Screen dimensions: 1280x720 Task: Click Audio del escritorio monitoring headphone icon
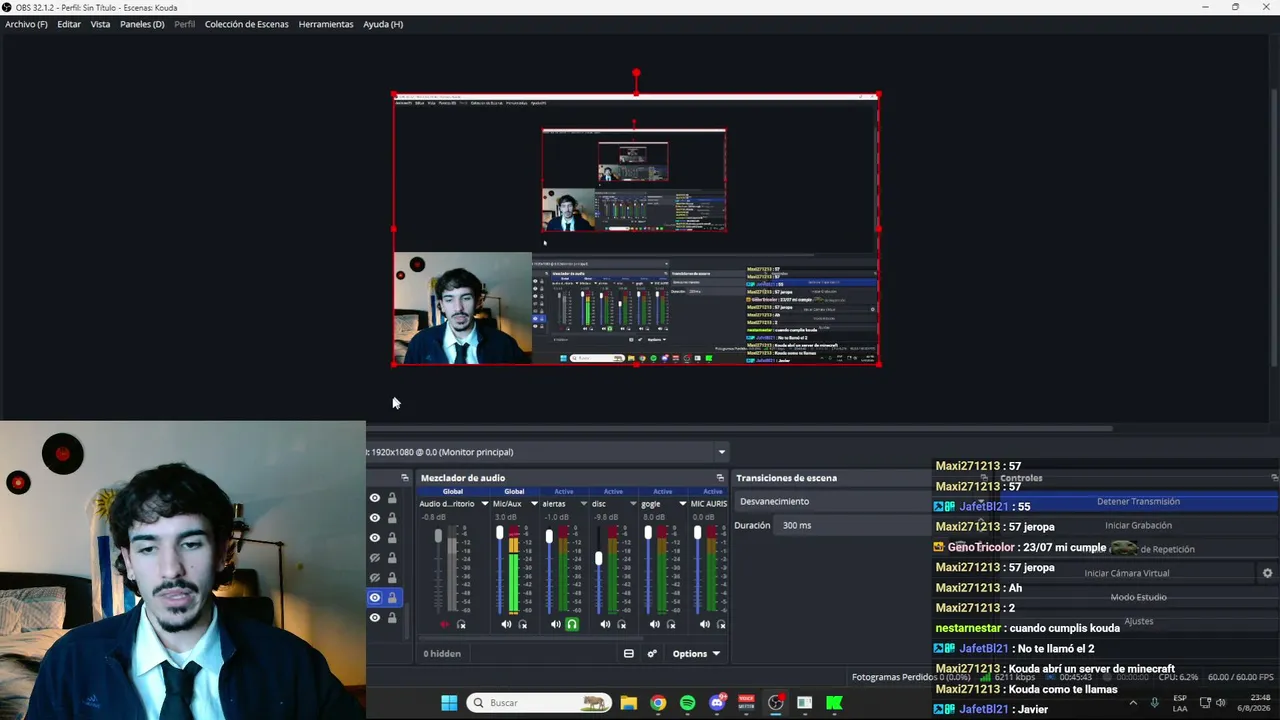tap(461, 624)
